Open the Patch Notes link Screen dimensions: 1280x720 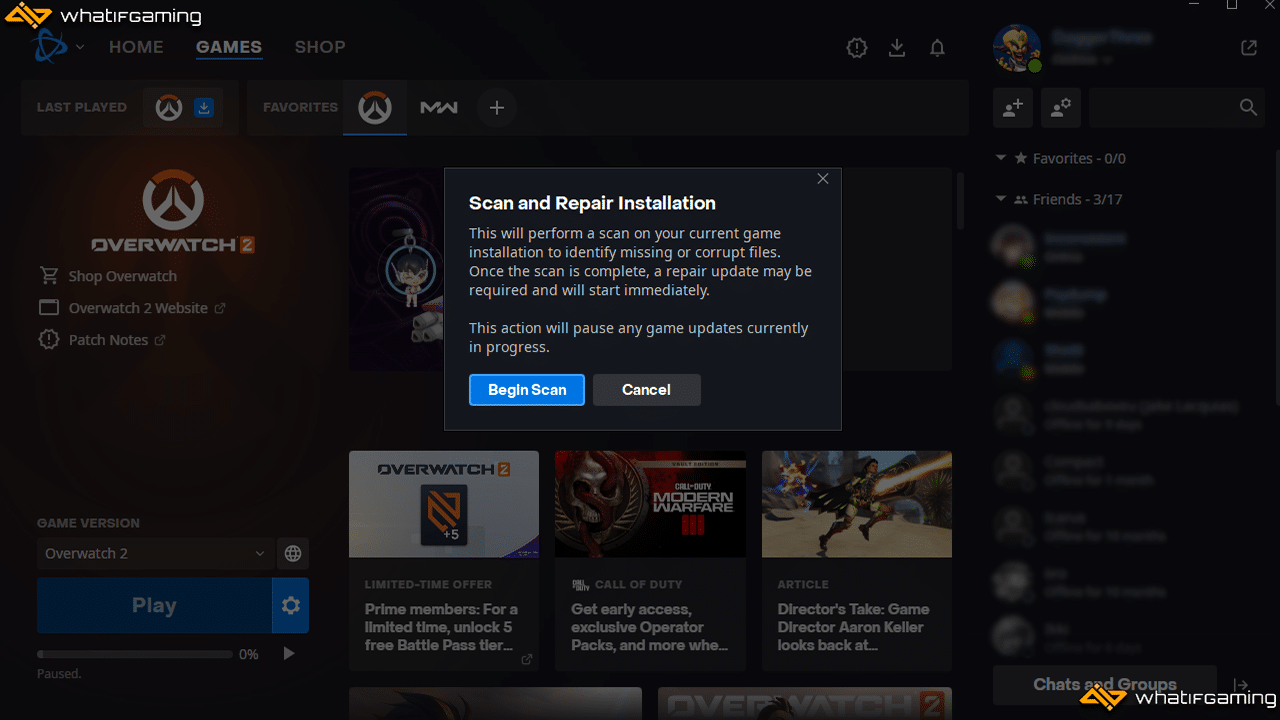coord(102,340)
